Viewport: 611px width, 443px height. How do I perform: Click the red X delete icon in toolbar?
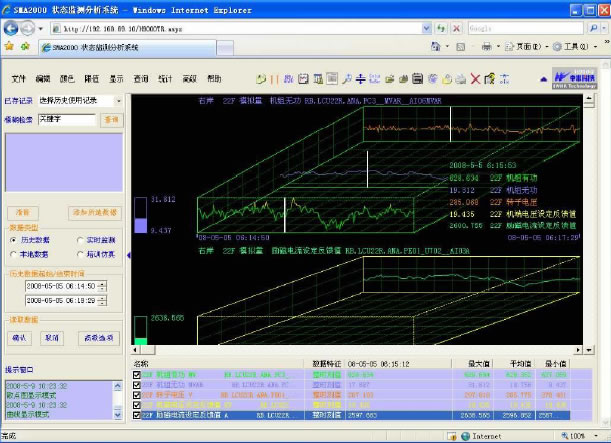(x=475, y=79)
